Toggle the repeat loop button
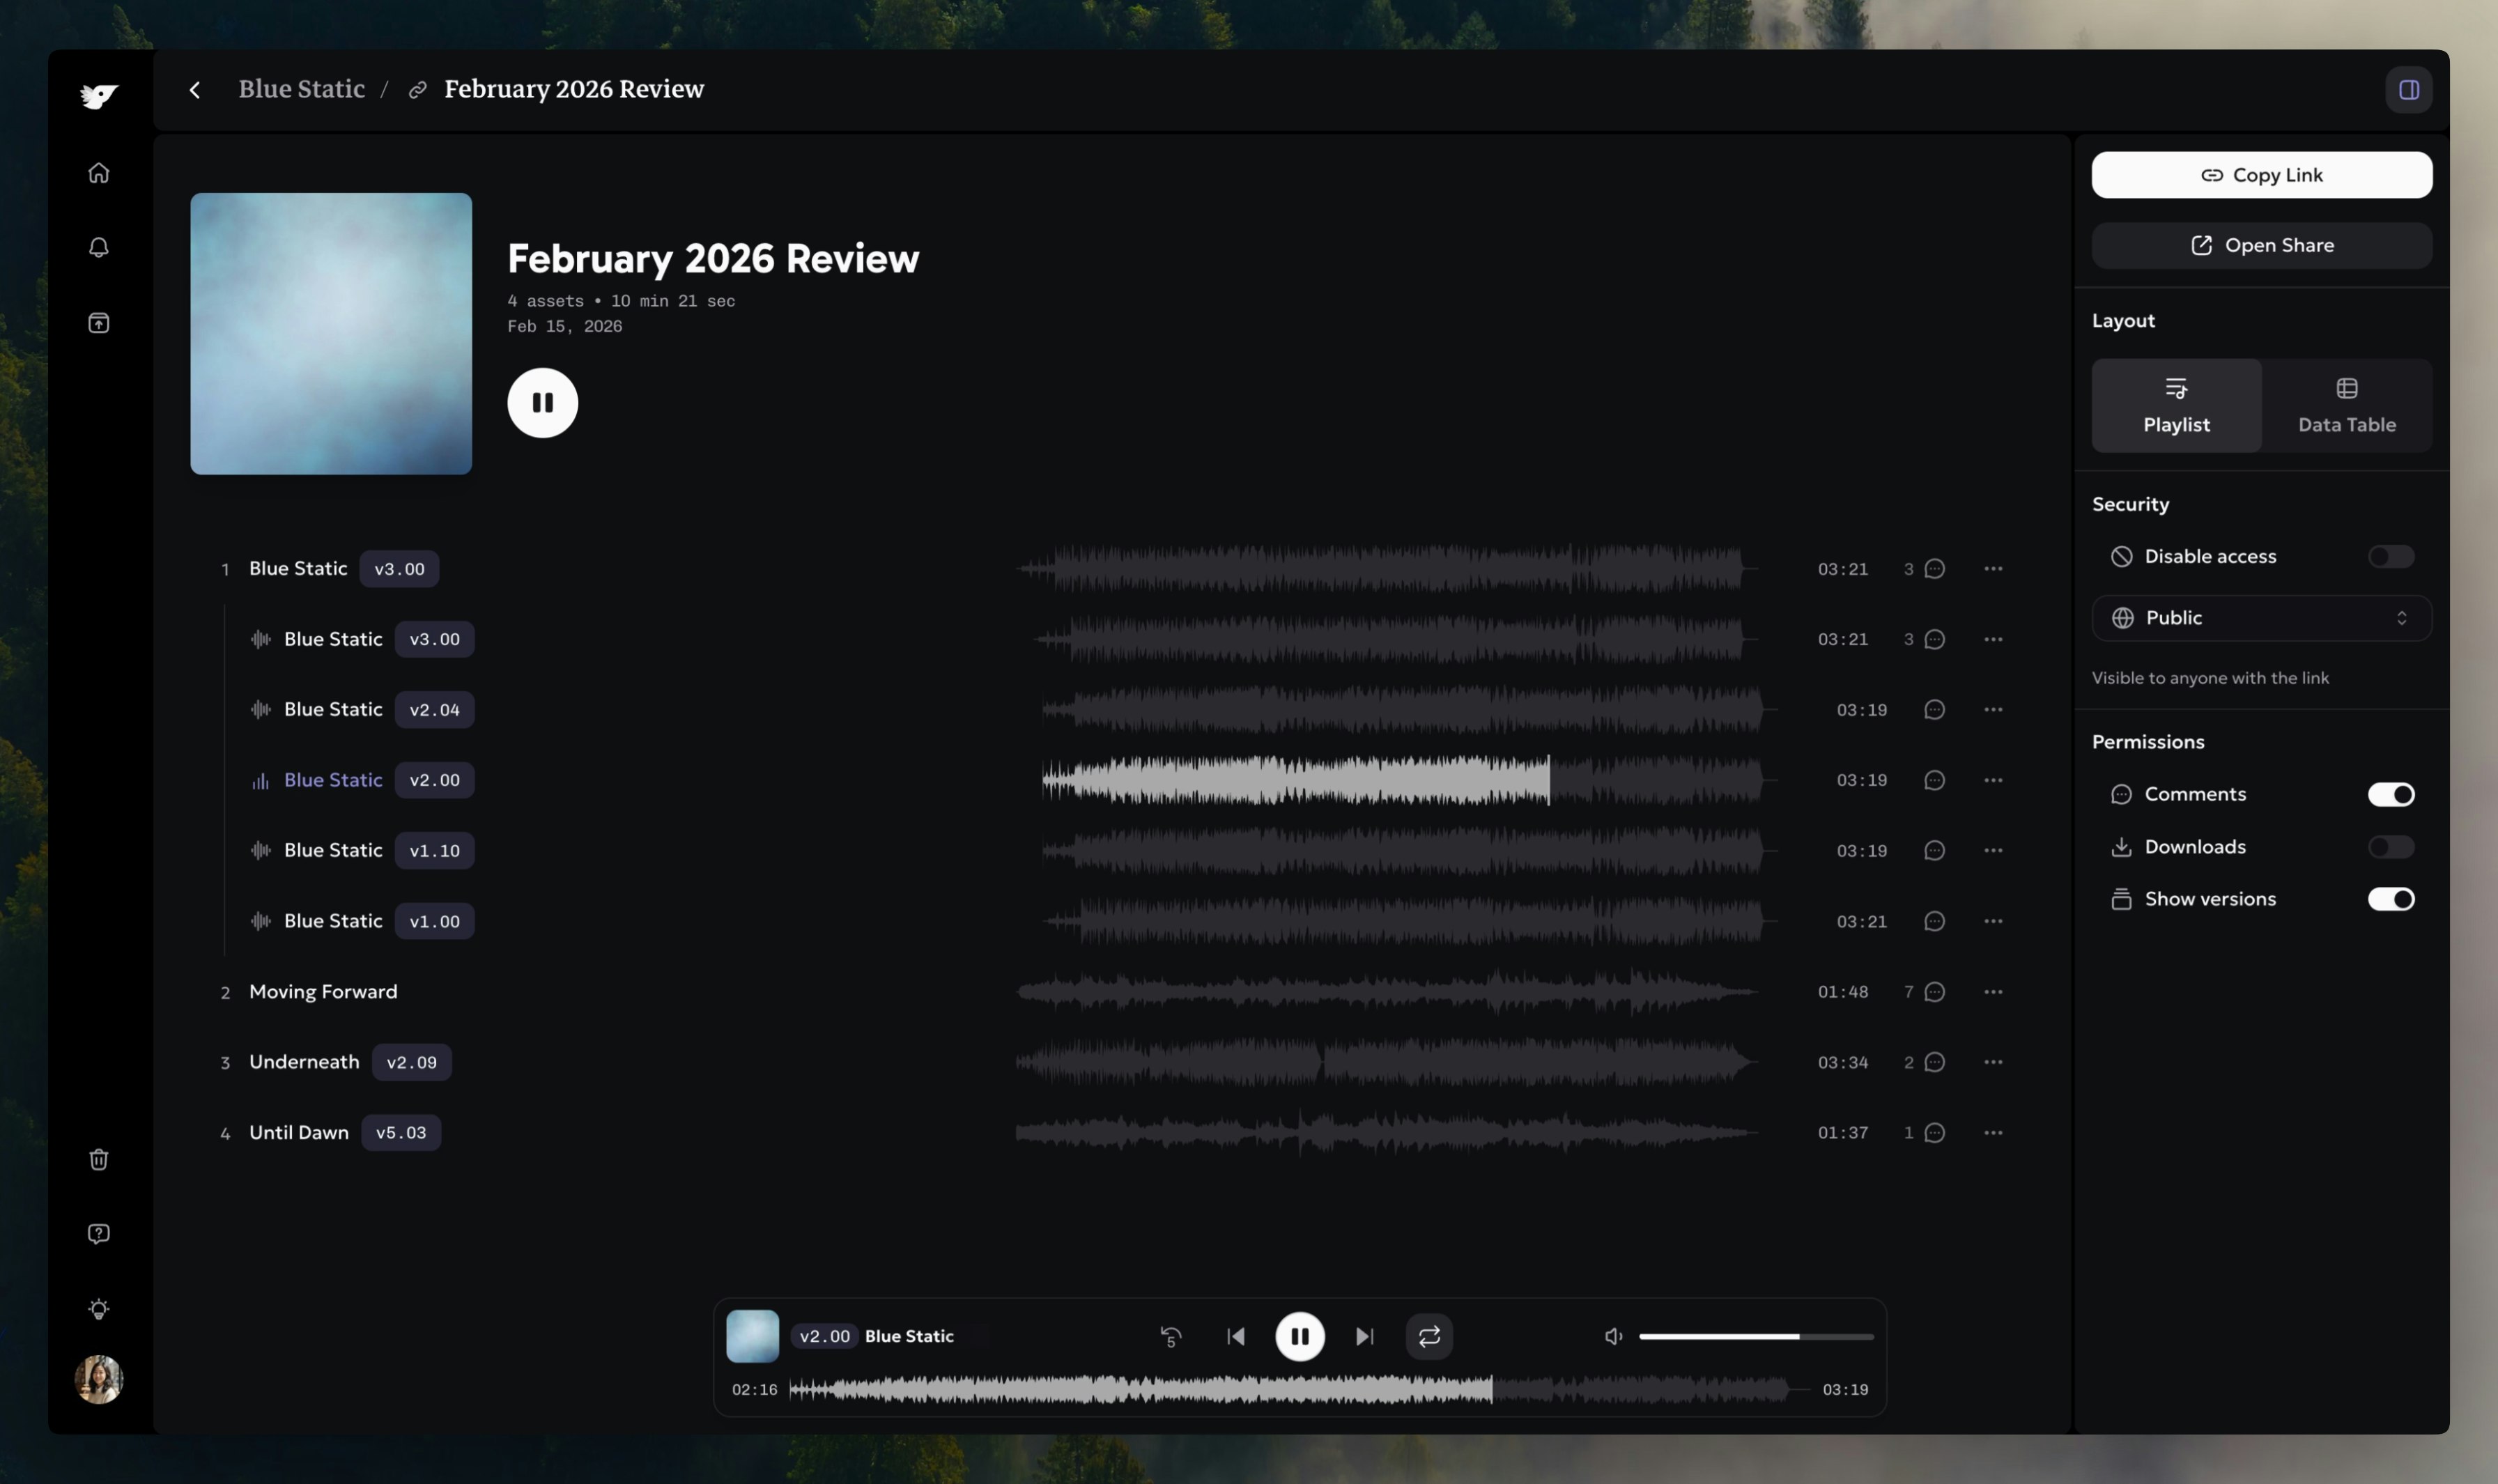Image resolution: width=2498 pixels, height=1484 pixels. coord(1429,1337)
